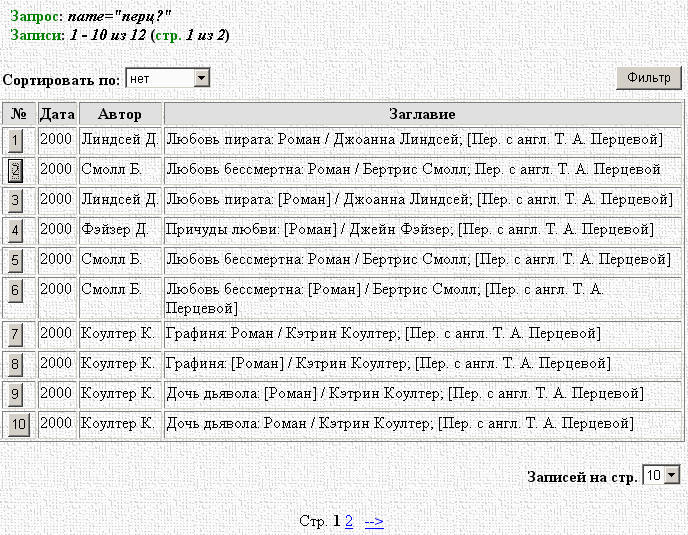Open record number 5
The width and height of the screenshot is (688, 535).
pyautogui.click(x=16, y=261)
